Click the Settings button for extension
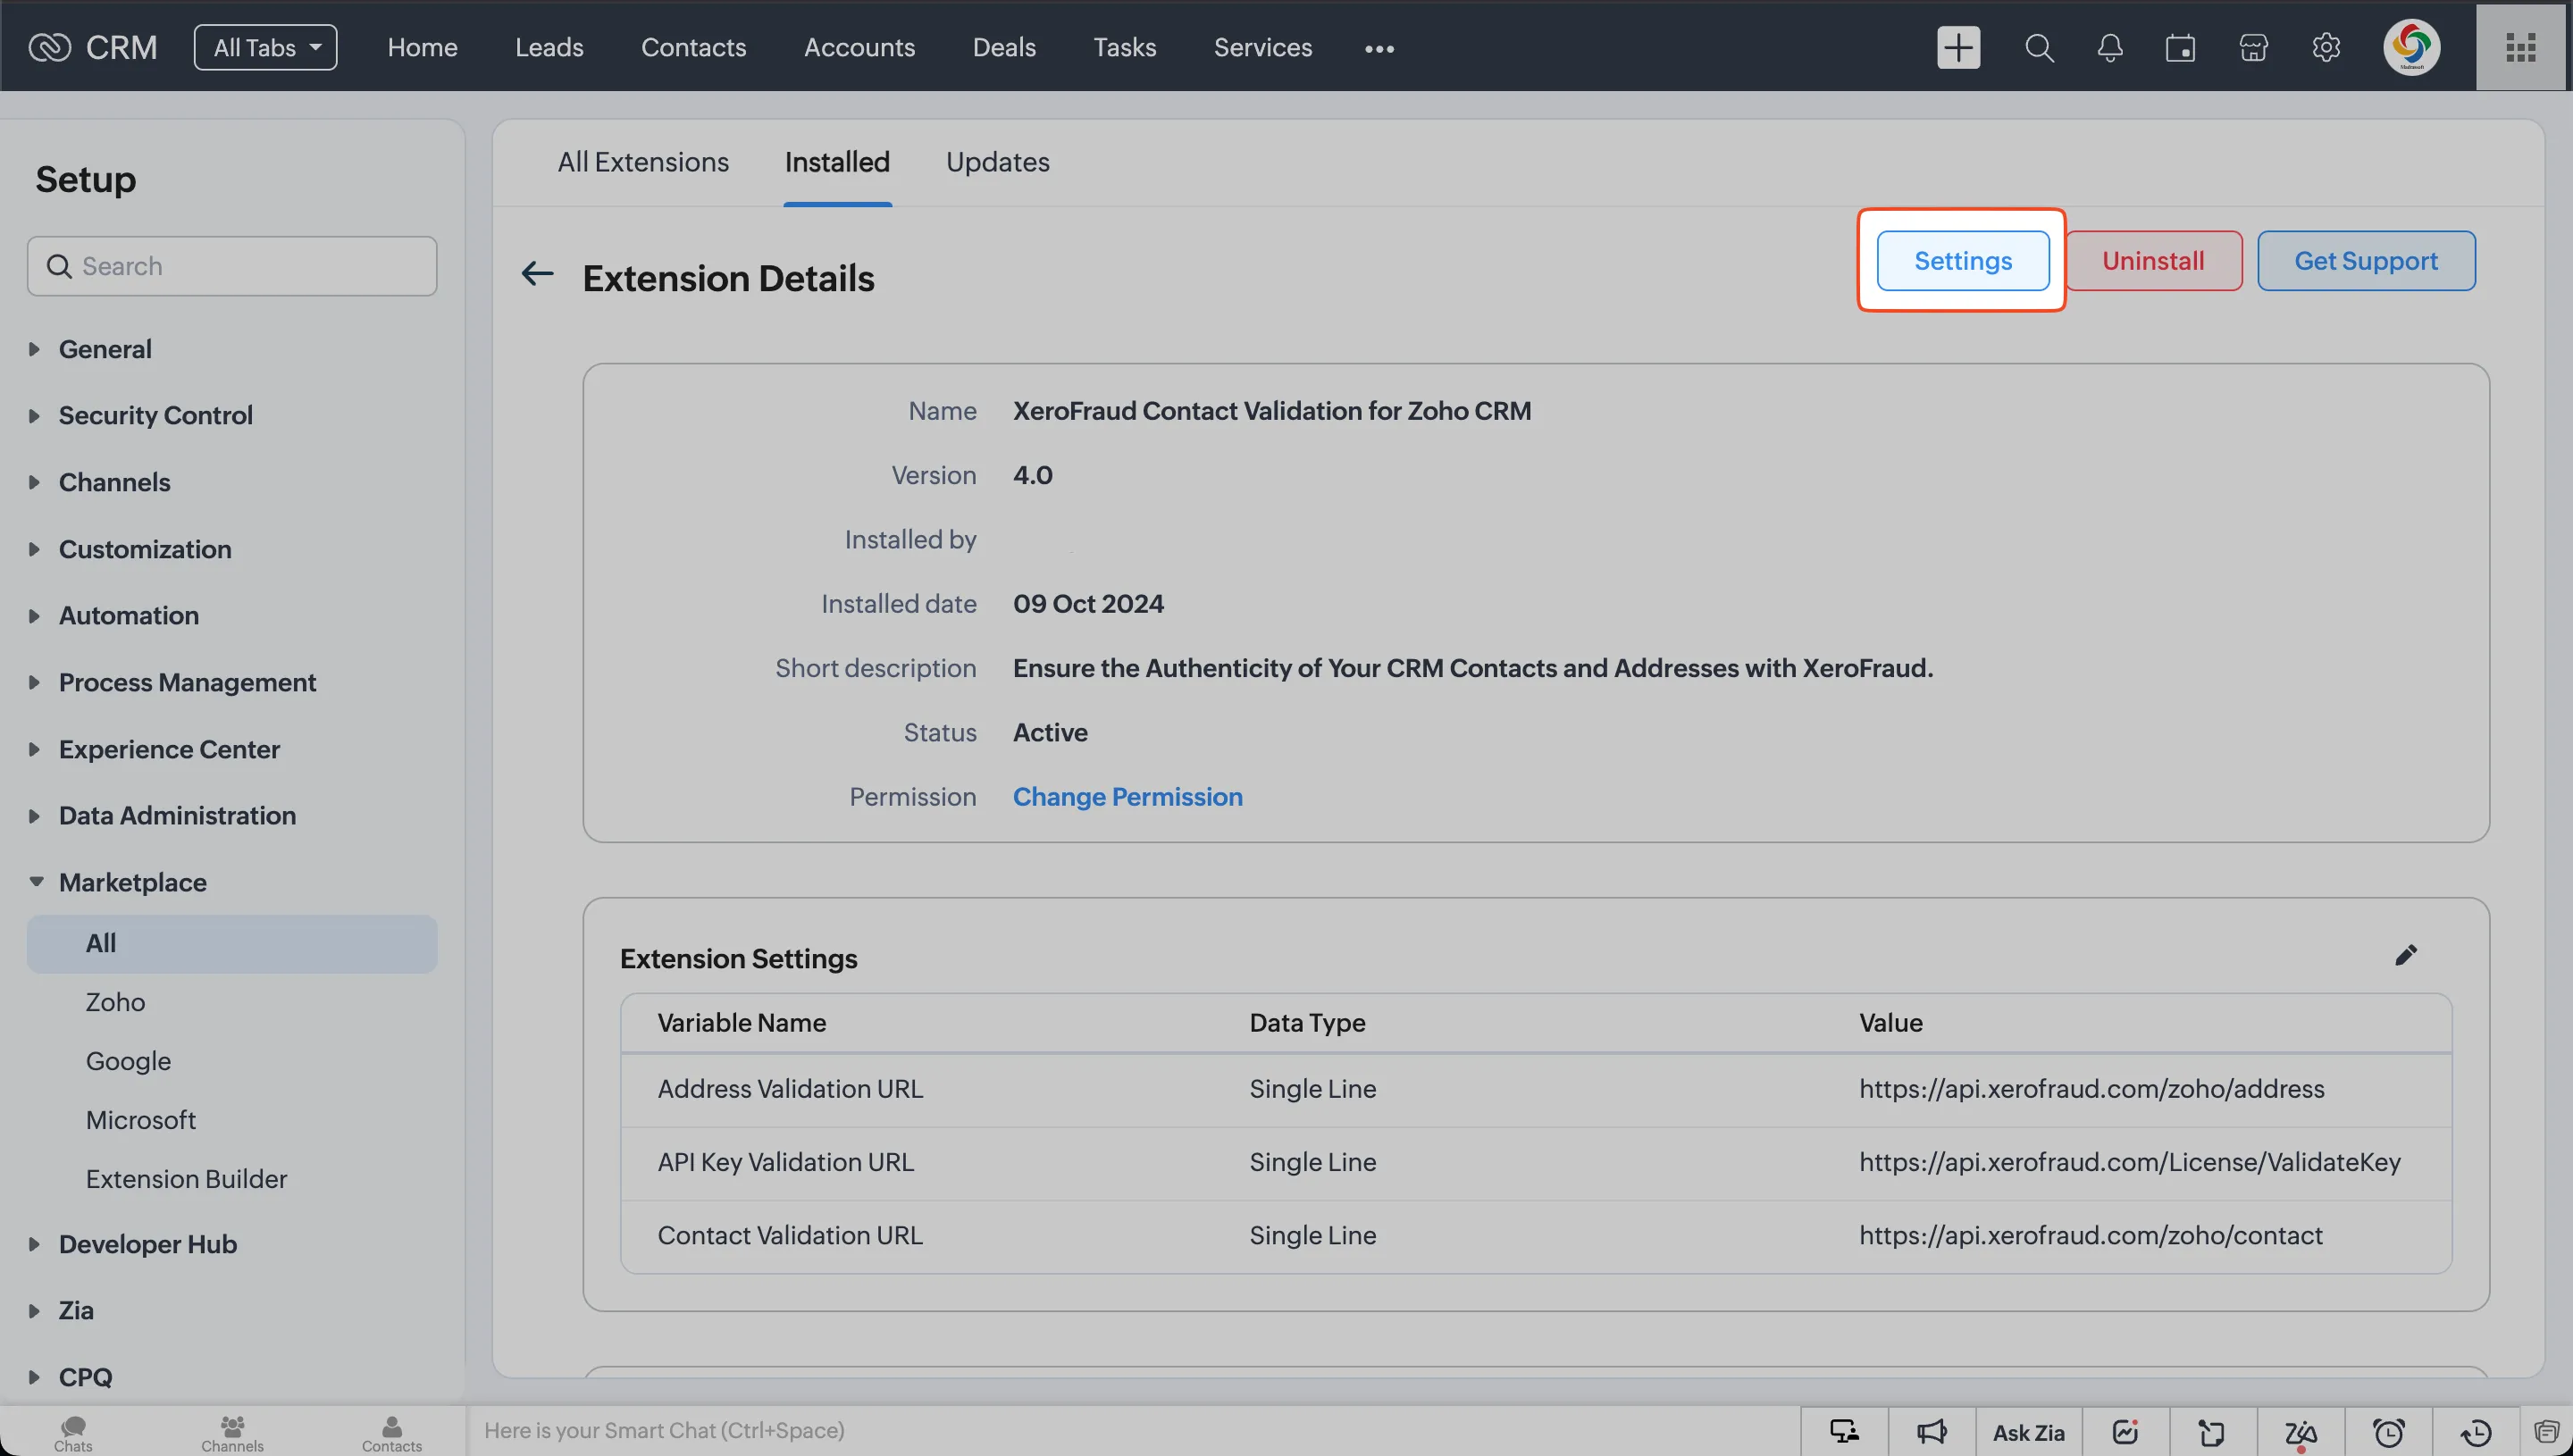The width and height of the screenshot is (2573, 1456). 1964,260
